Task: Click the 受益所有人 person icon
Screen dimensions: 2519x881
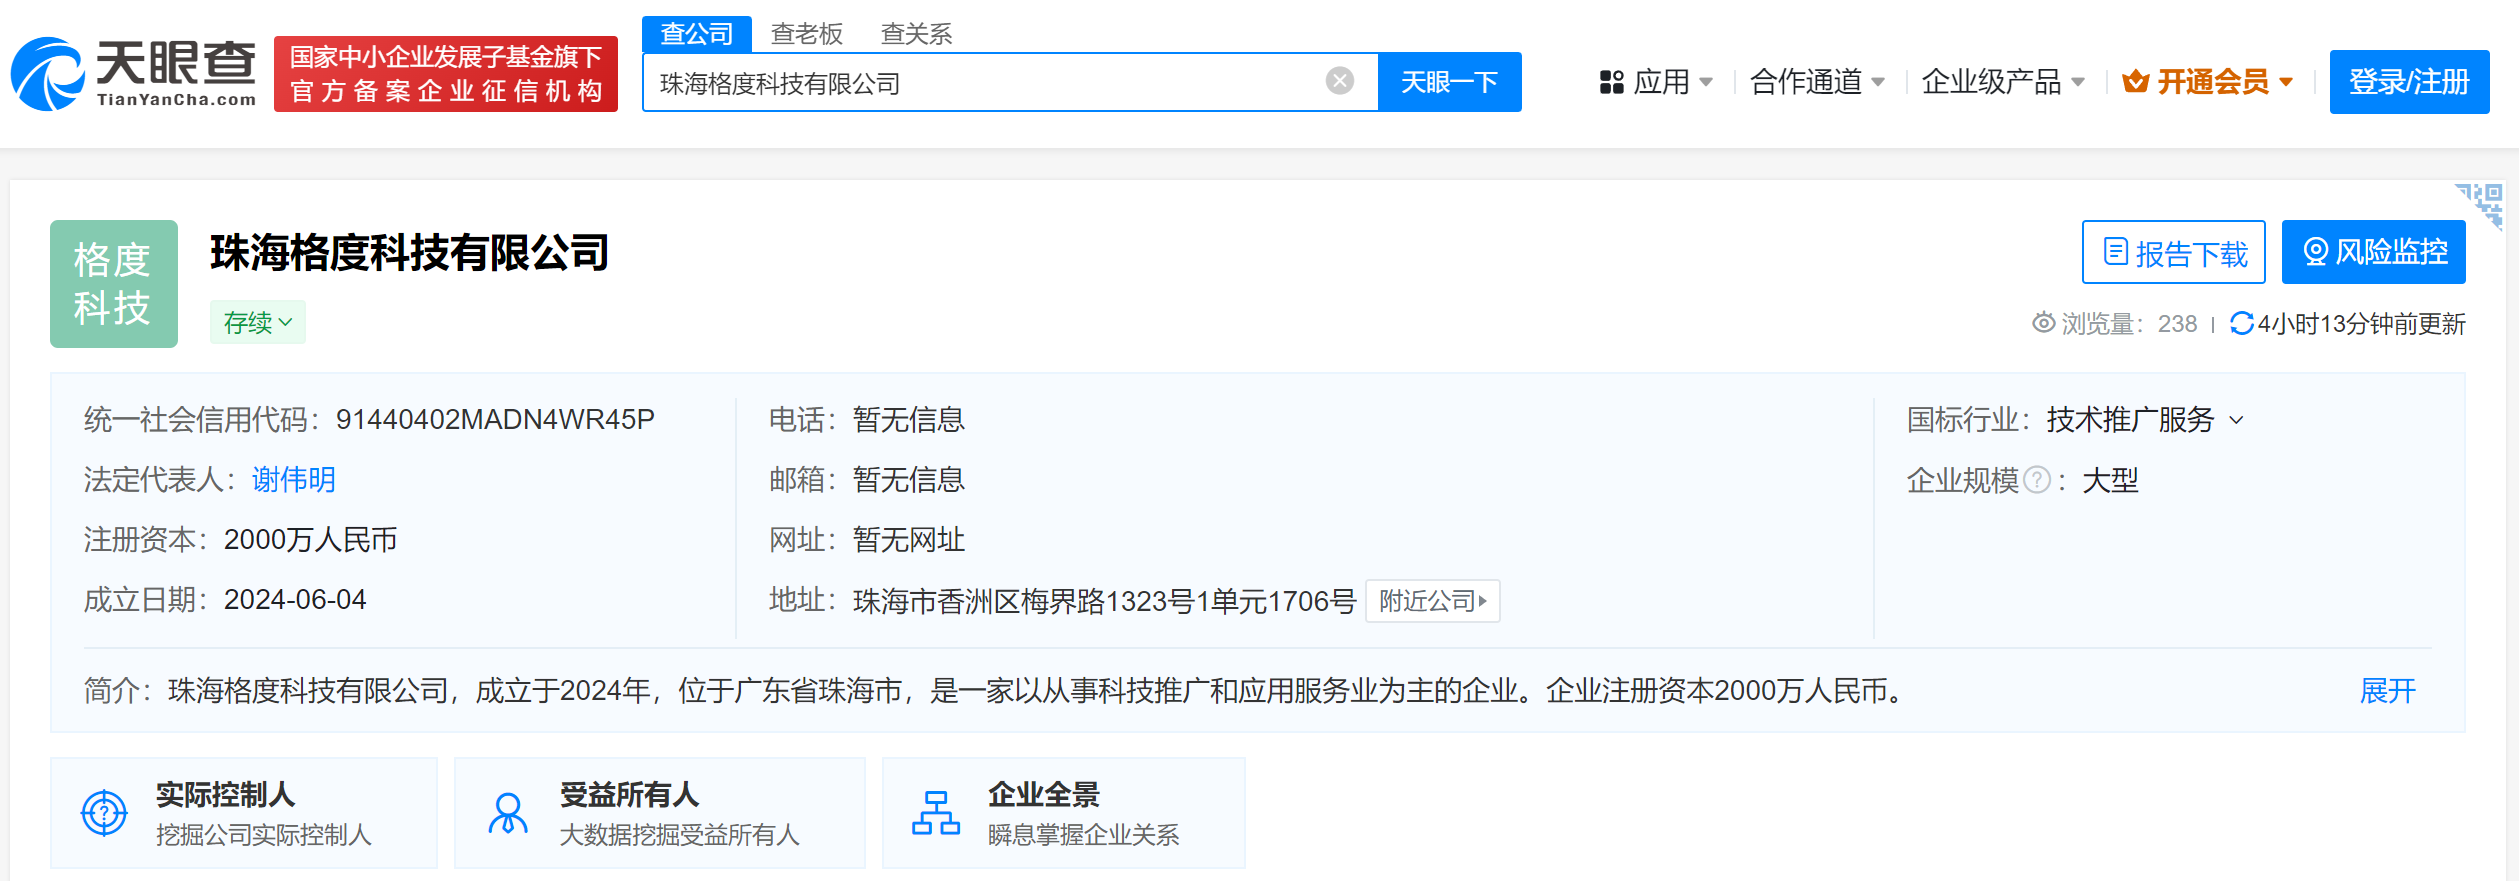Action: (508, 813)
